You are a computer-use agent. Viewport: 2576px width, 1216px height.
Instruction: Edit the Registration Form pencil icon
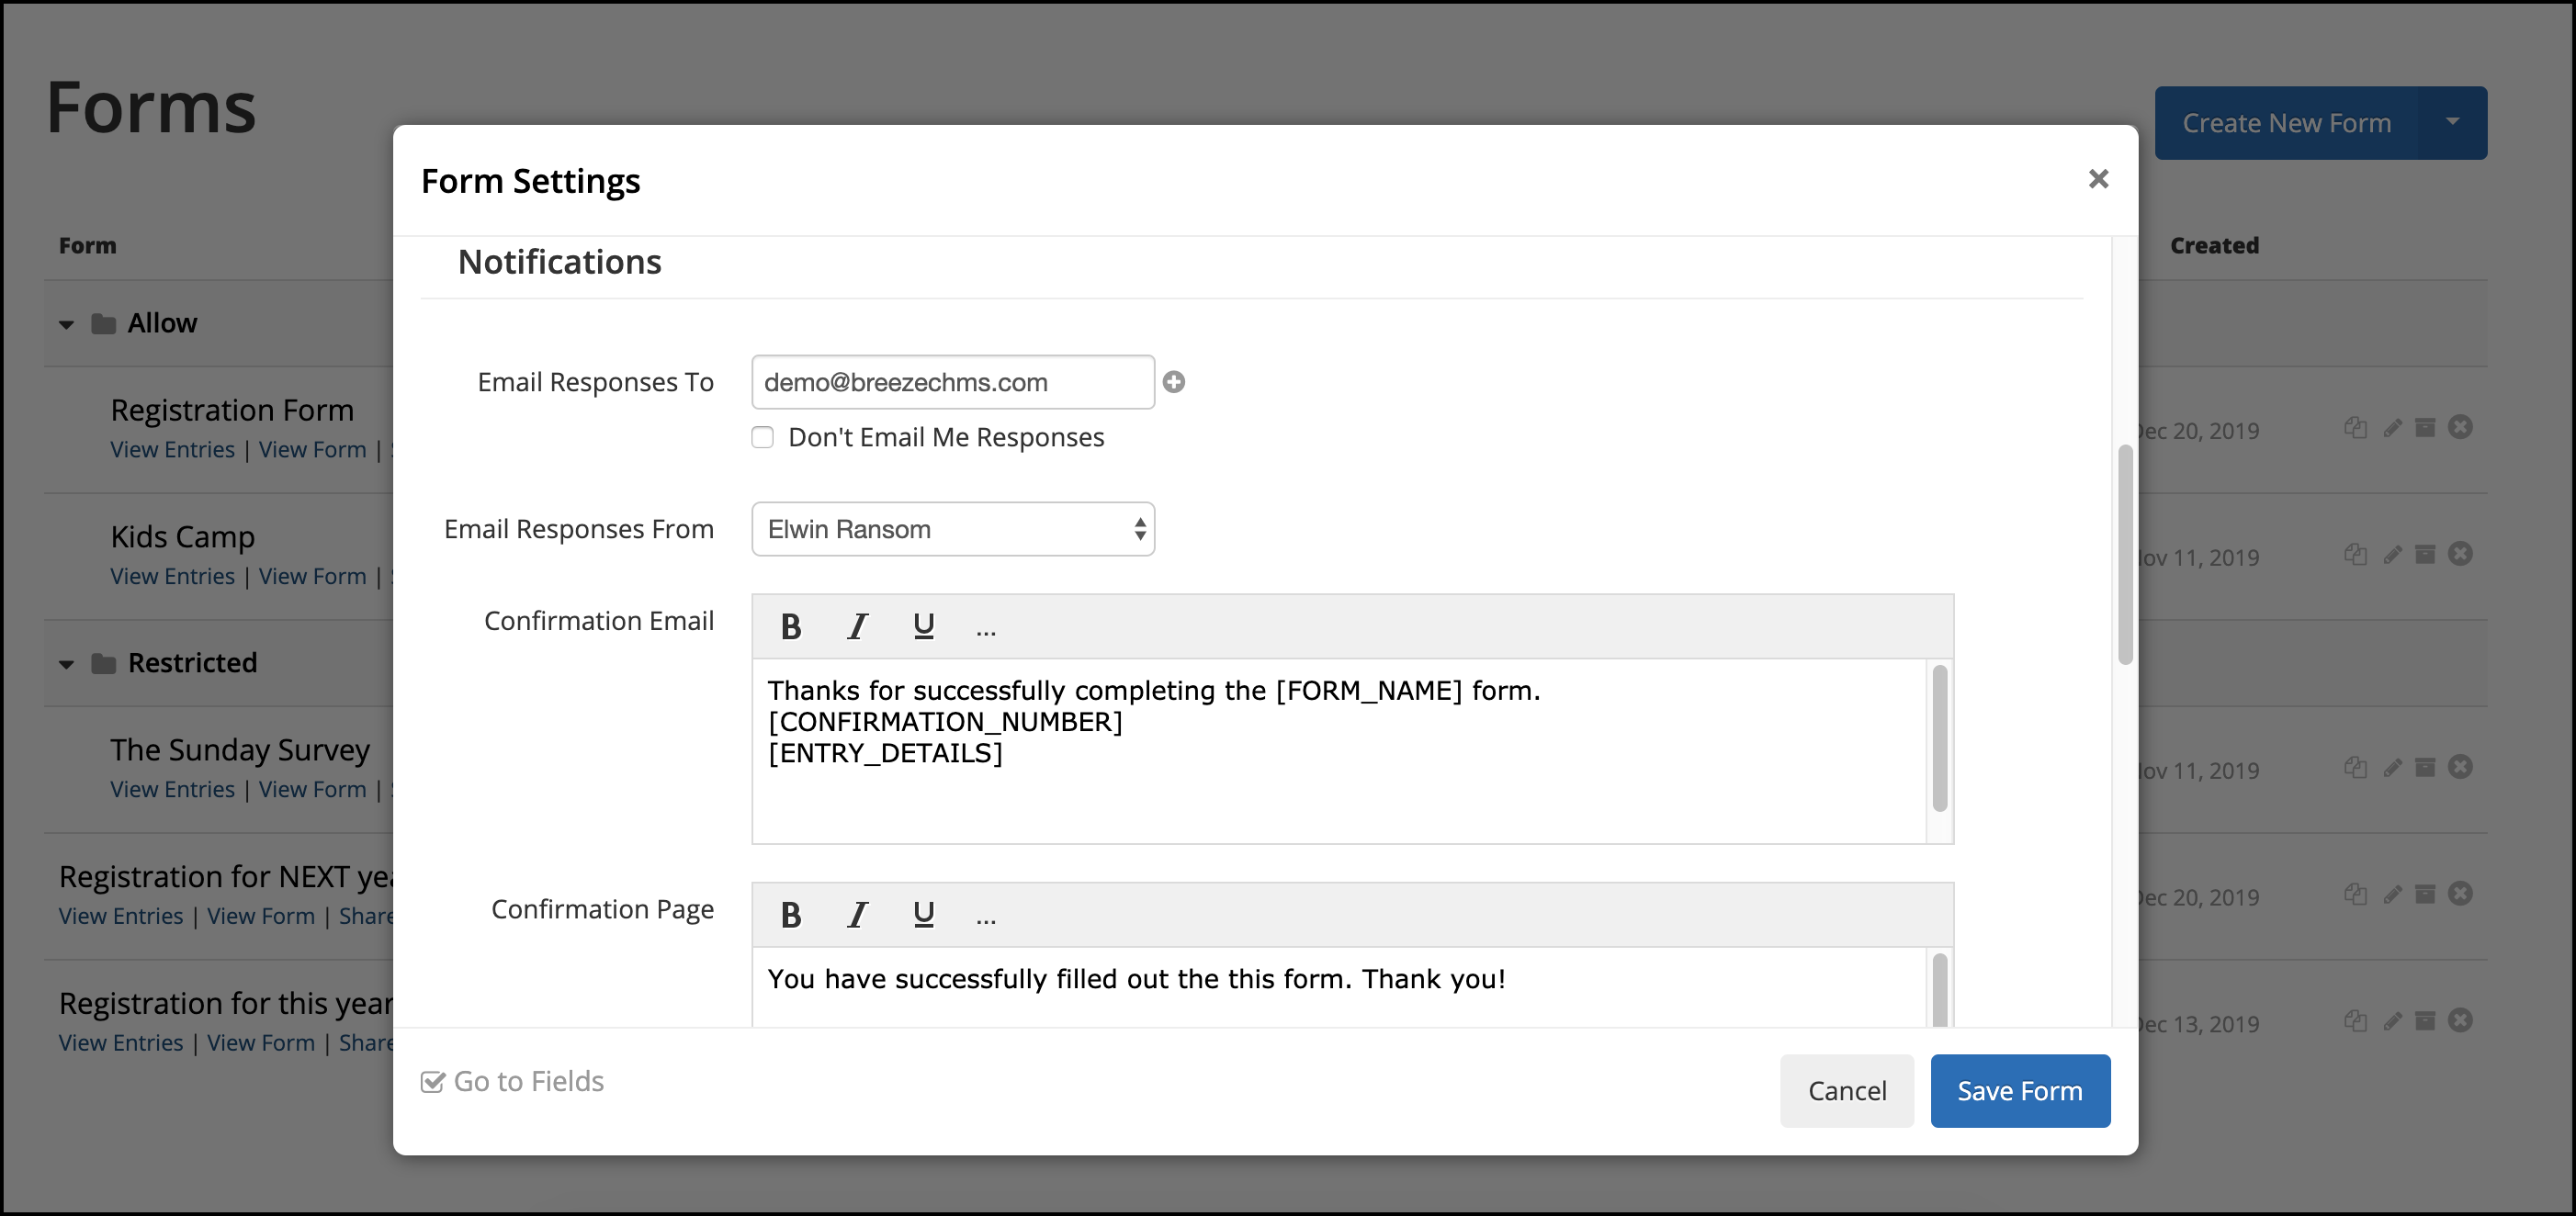coord(2392,428)
